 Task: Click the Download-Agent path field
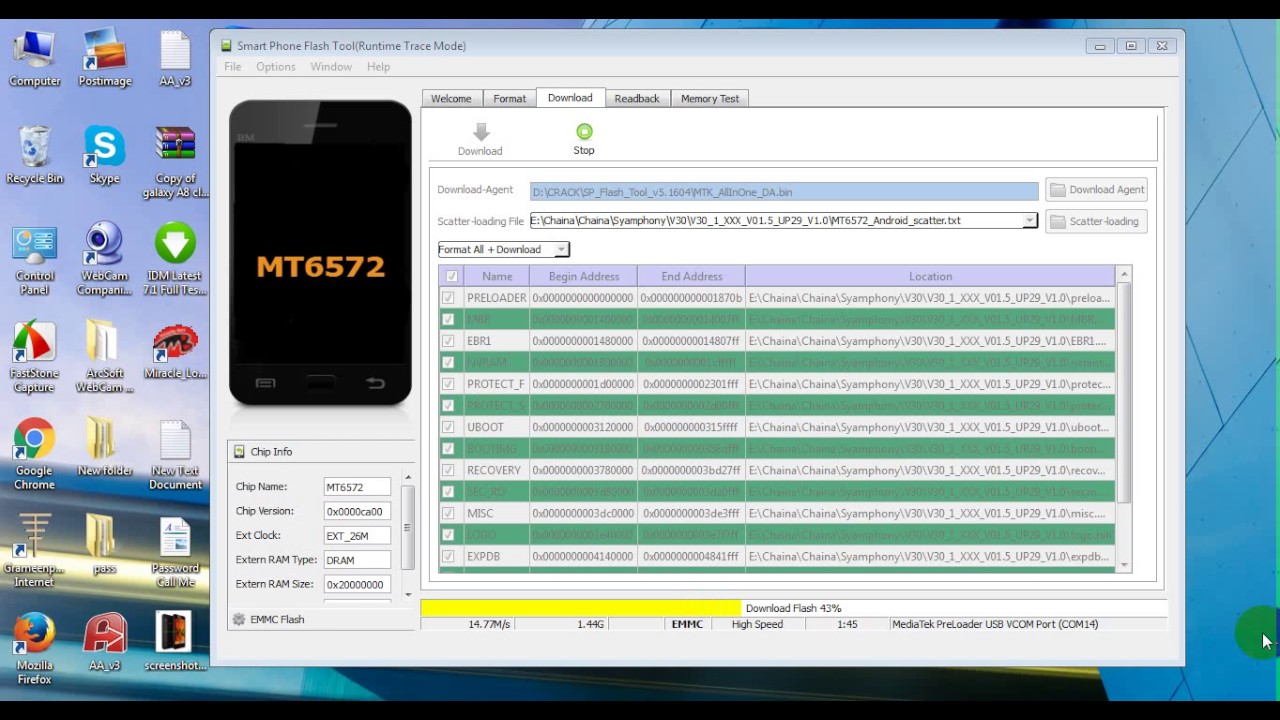click(784, 192)
